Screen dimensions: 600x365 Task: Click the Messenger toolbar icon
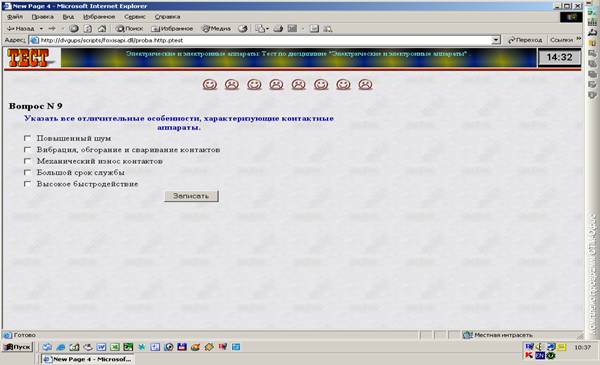click(328, 29)
